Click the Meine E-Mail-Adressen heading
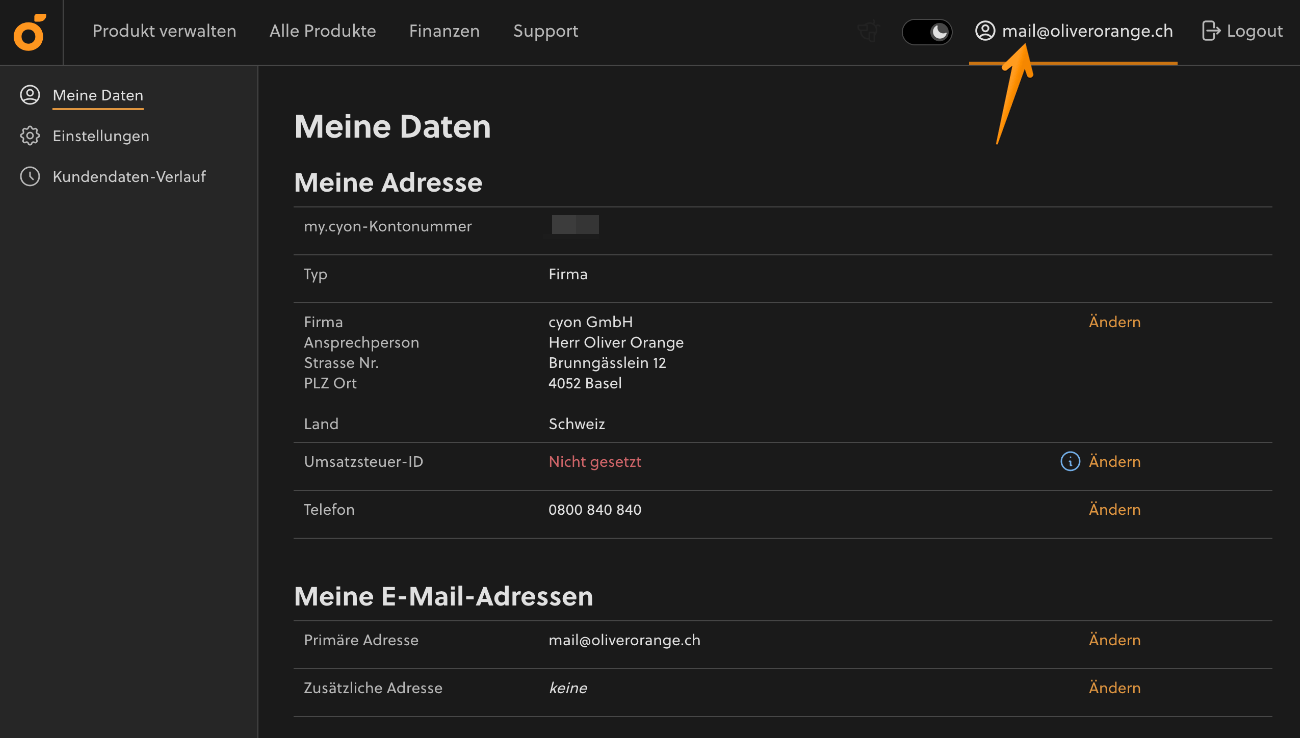This screenshot has height=738, width=1300. (444, 596)
